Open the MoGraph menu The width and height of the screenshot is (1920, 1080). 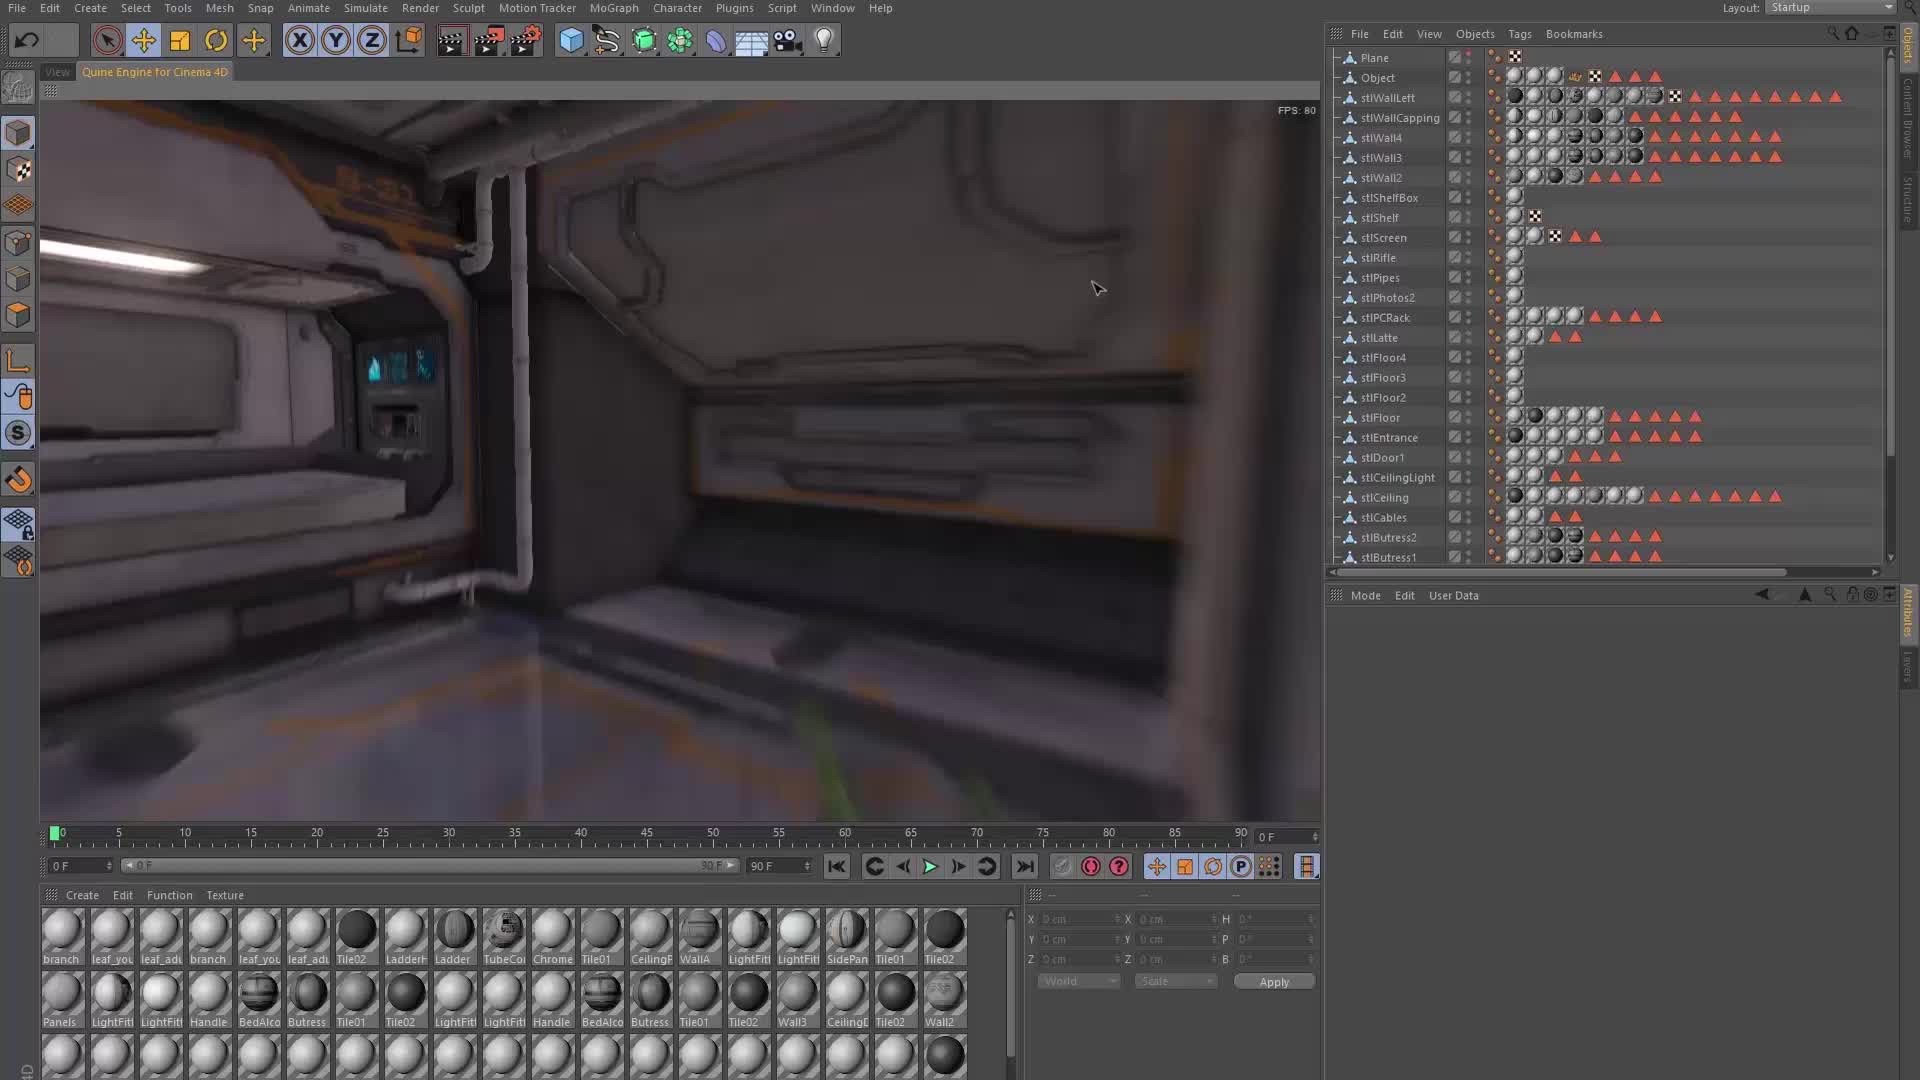614,8
